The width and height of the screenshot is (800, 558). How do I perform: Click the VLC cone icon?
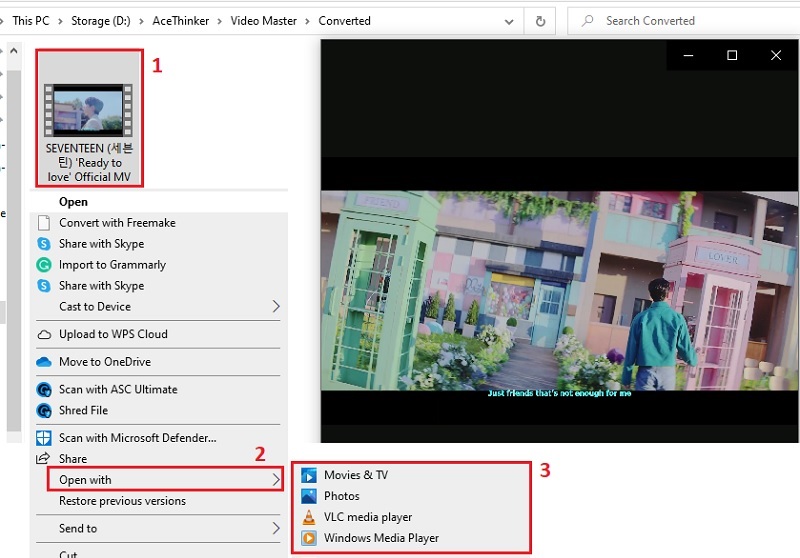coord(309,517)
